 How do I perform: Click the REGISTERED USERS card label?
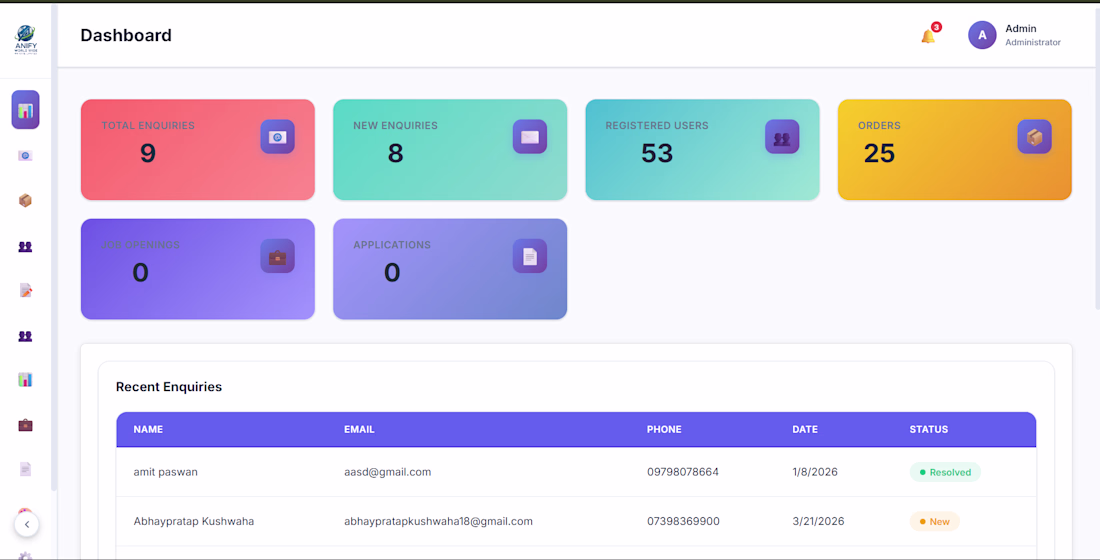coord(657,126)
